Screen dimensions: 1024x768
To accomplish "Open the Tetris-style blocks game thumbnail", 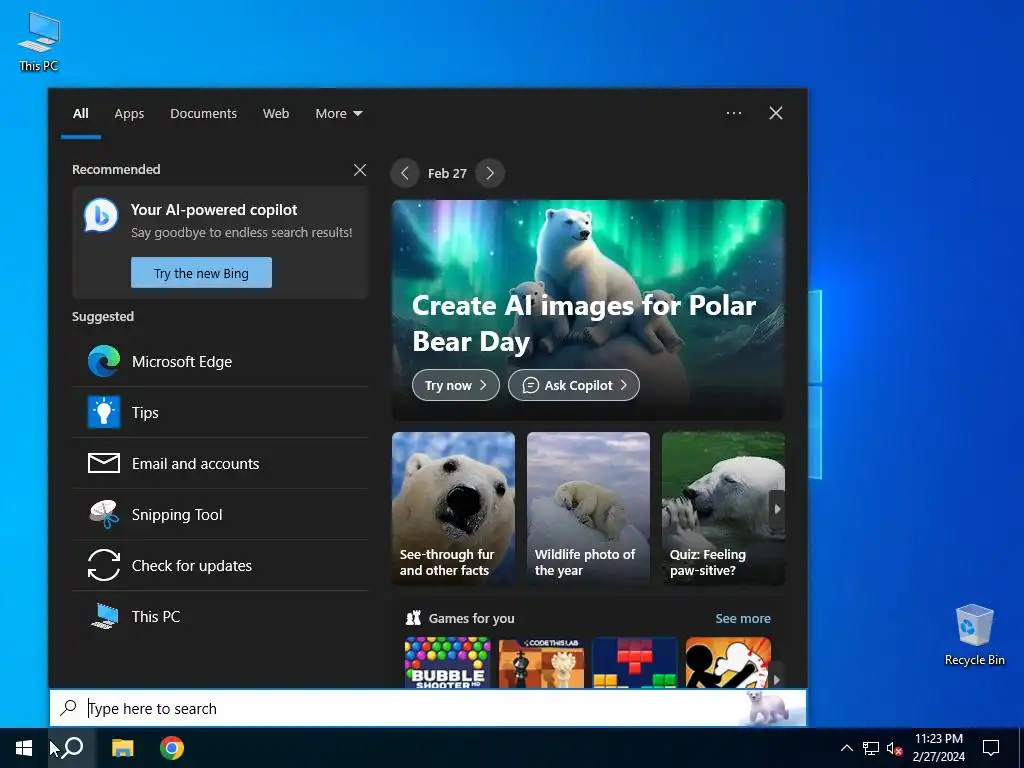I will (635, 662).
